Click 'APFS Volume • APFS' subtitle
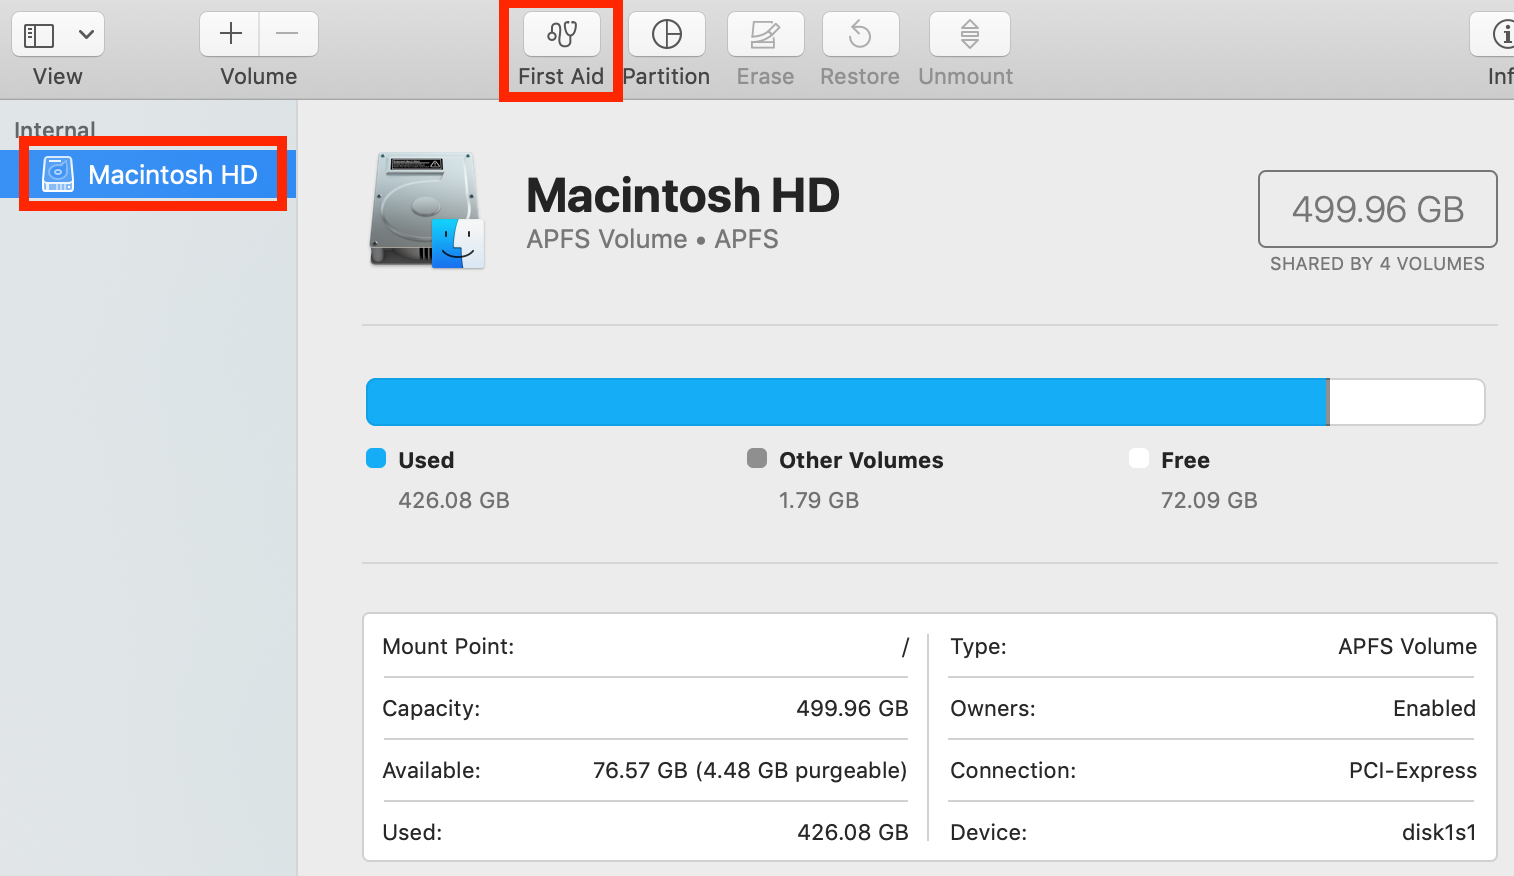The height and width of the screenshot is (876, 1514). pyautogui.click(x=652, y=239)
